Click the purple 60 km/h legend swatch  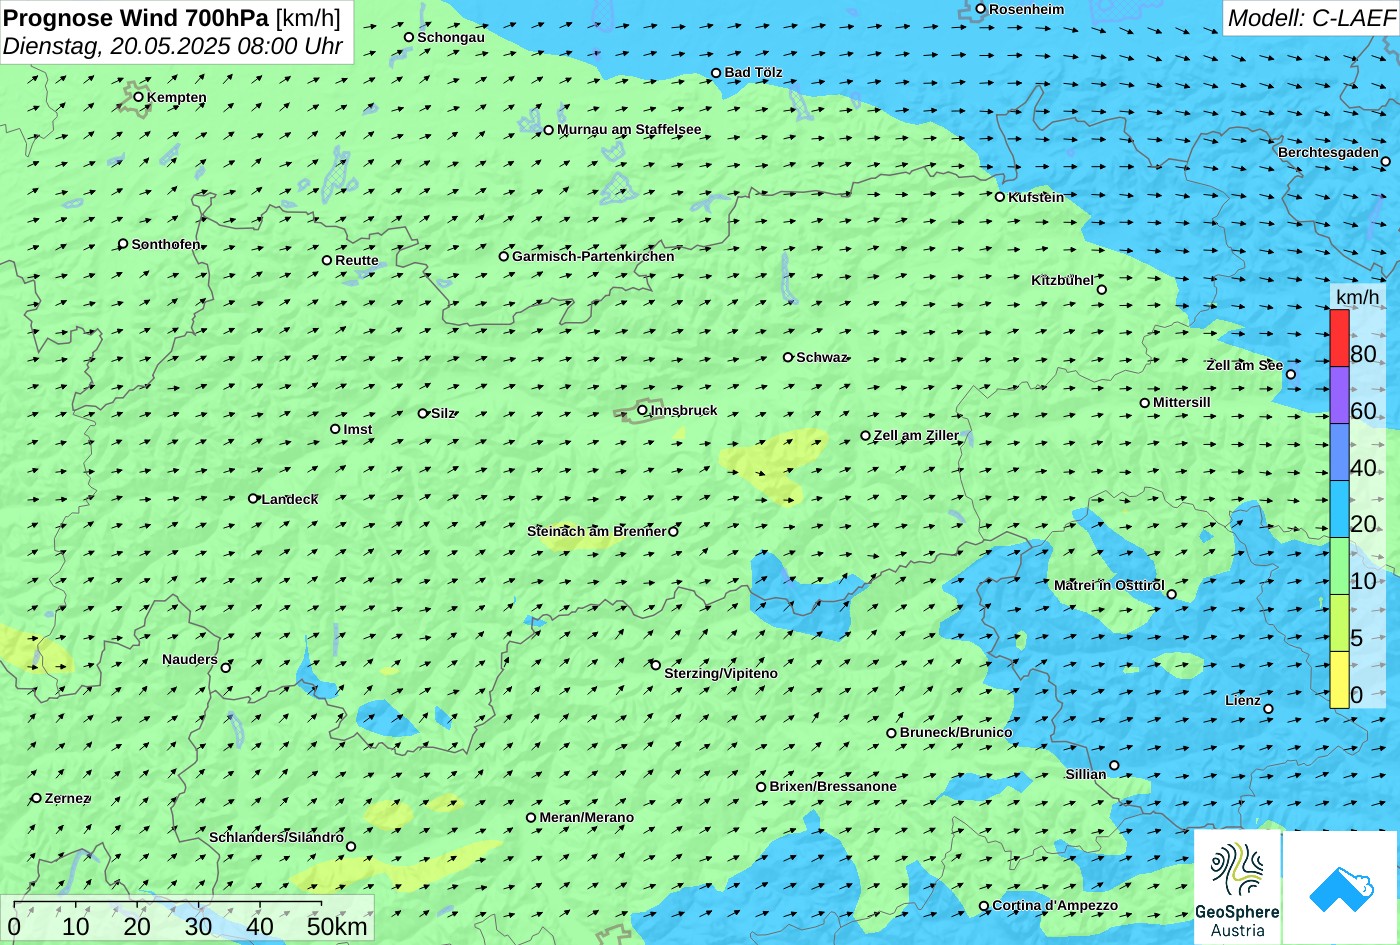[1339, 395]
